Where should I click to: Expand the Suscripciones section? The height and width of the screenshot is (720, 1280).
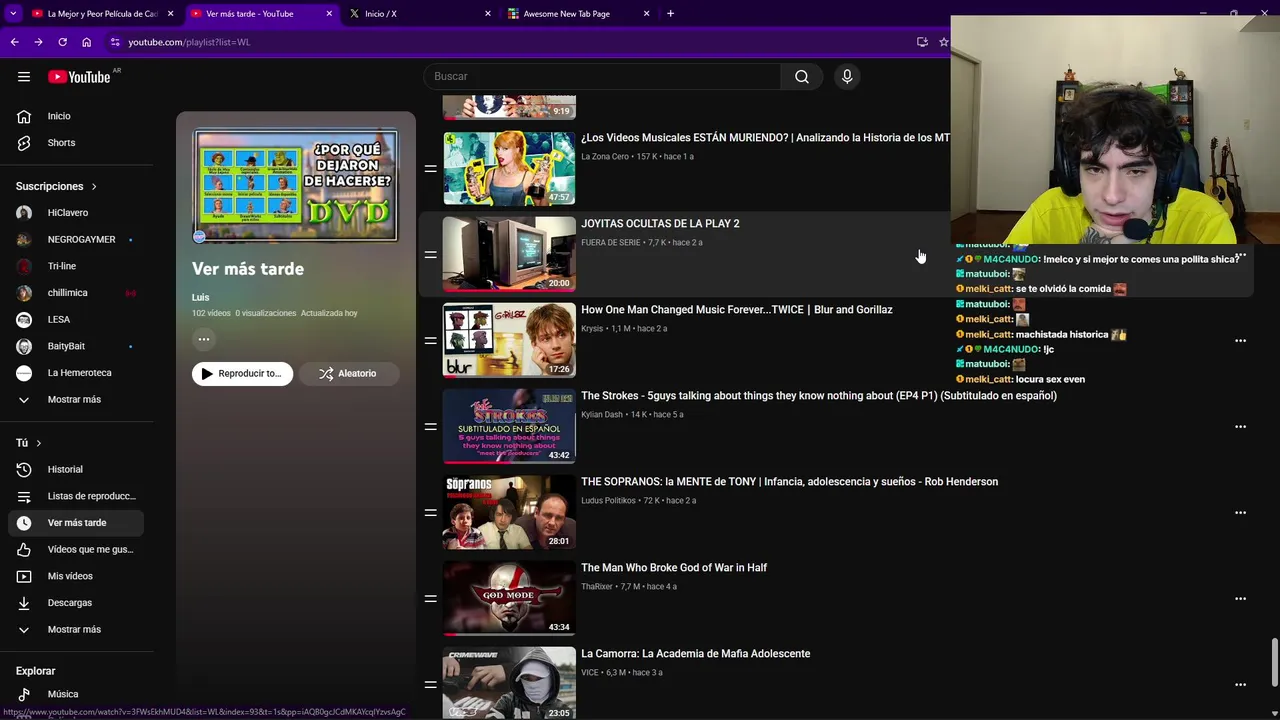(56, 186)
